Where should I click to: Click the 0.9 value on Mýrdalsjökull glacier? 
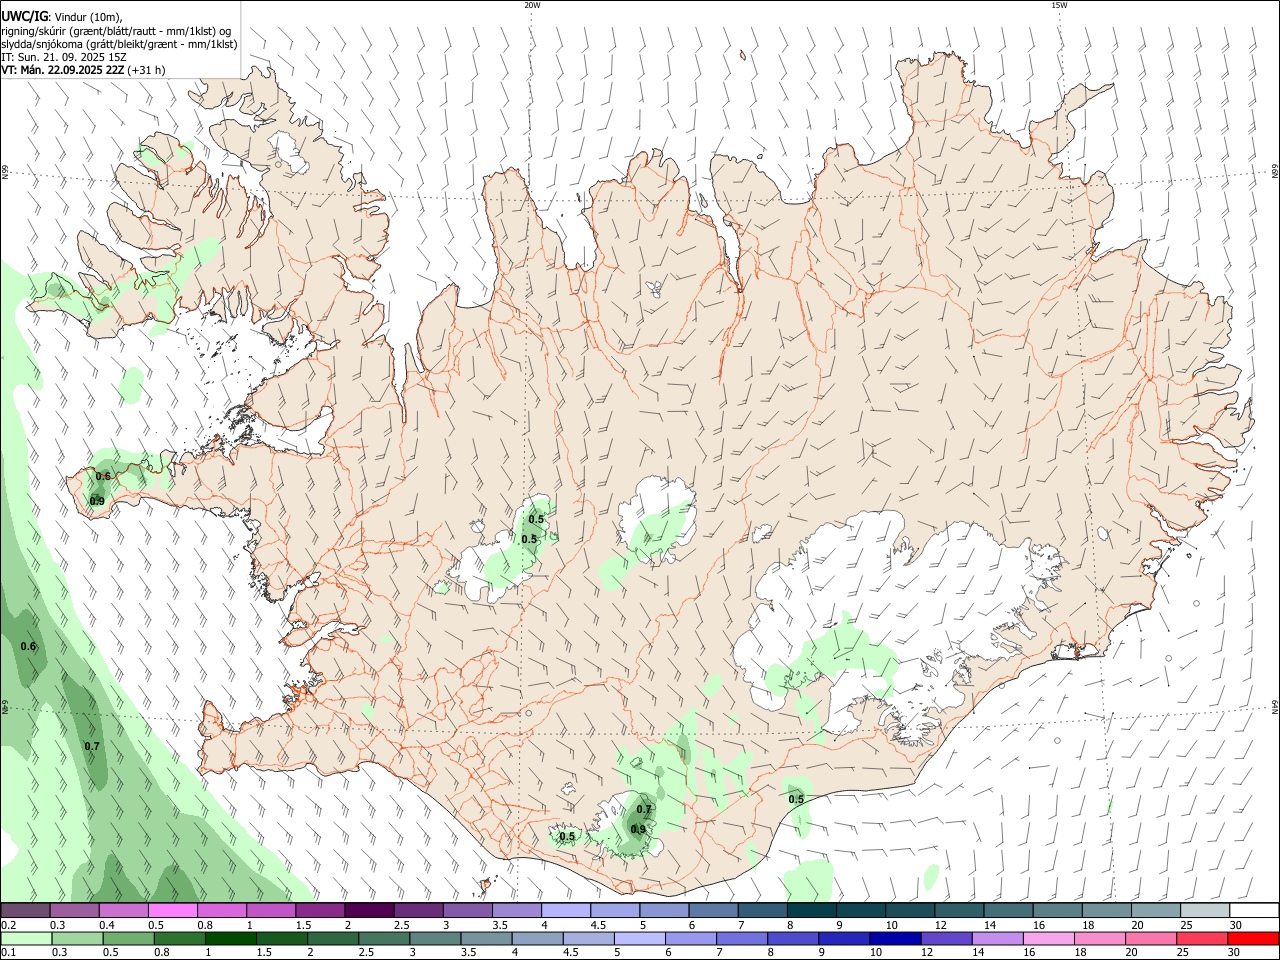638,829
